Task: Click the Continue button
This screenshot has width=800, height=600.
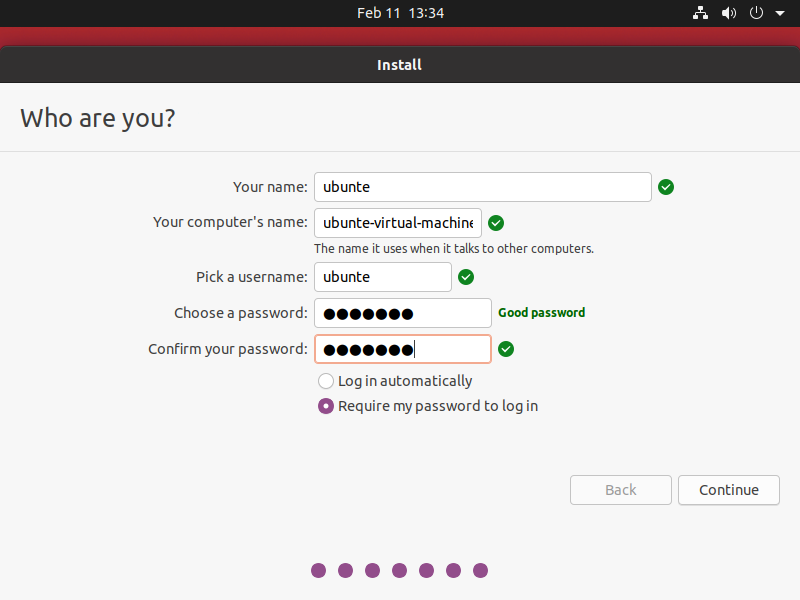Action: coord(729,490)
